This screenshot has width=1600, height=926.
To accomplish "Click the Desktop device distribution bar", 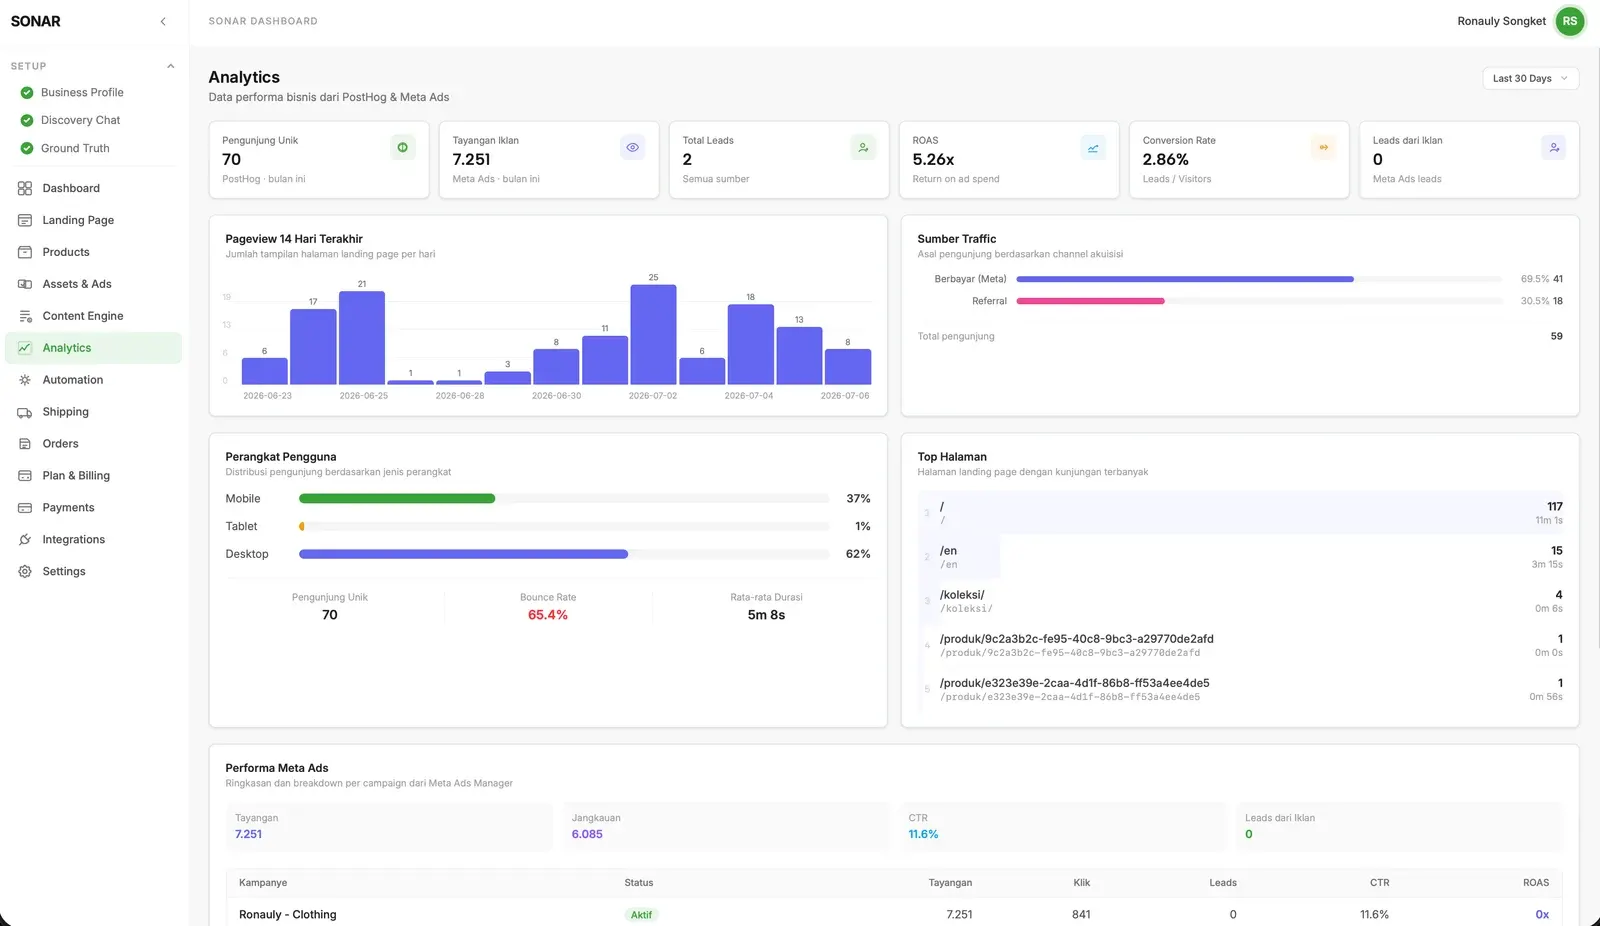I will point(463,554).
